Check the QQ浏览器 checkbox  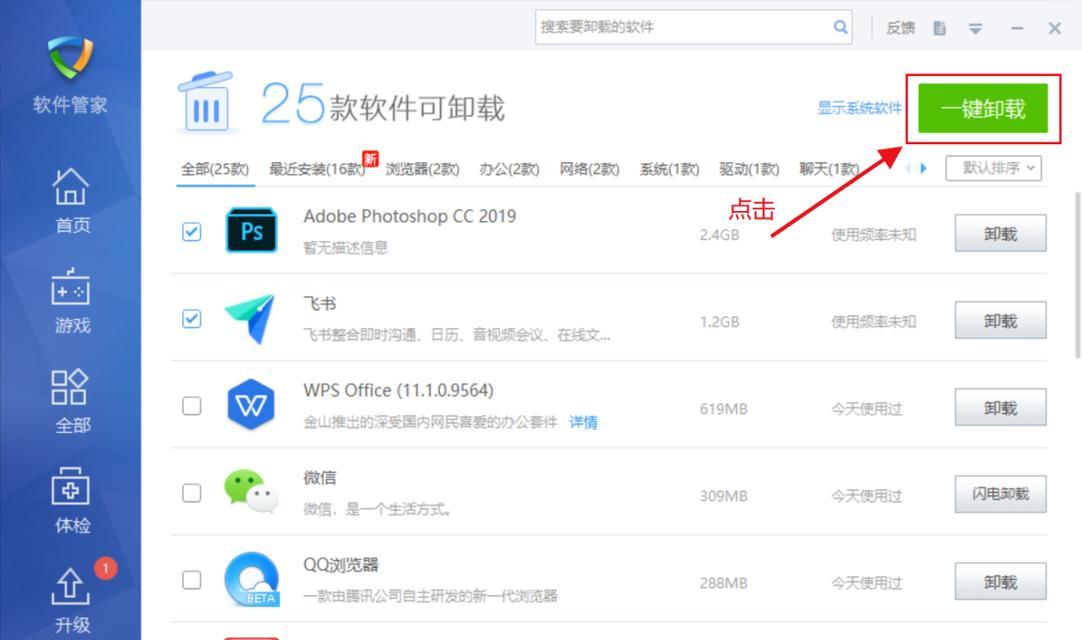coord(192,580)
